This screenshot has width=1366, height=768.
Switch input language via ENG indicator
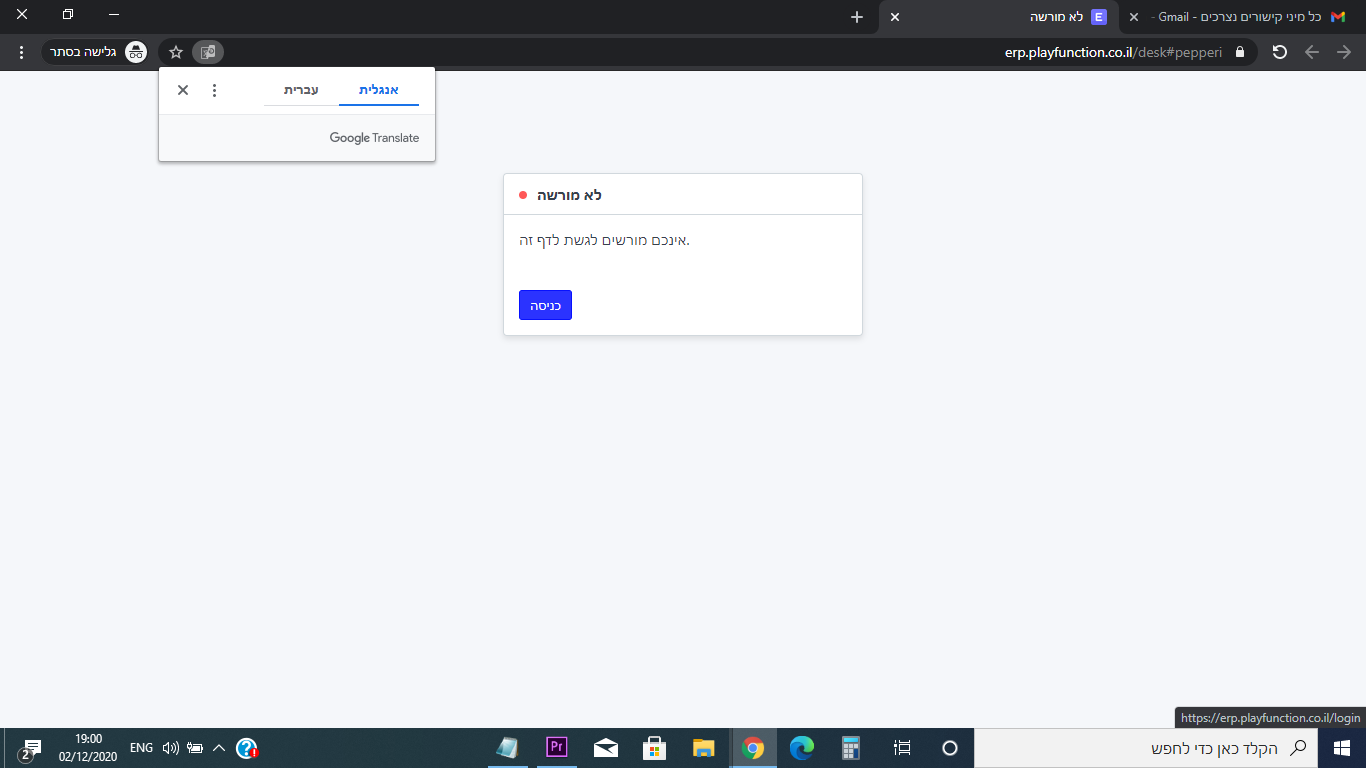coord(141,748)
